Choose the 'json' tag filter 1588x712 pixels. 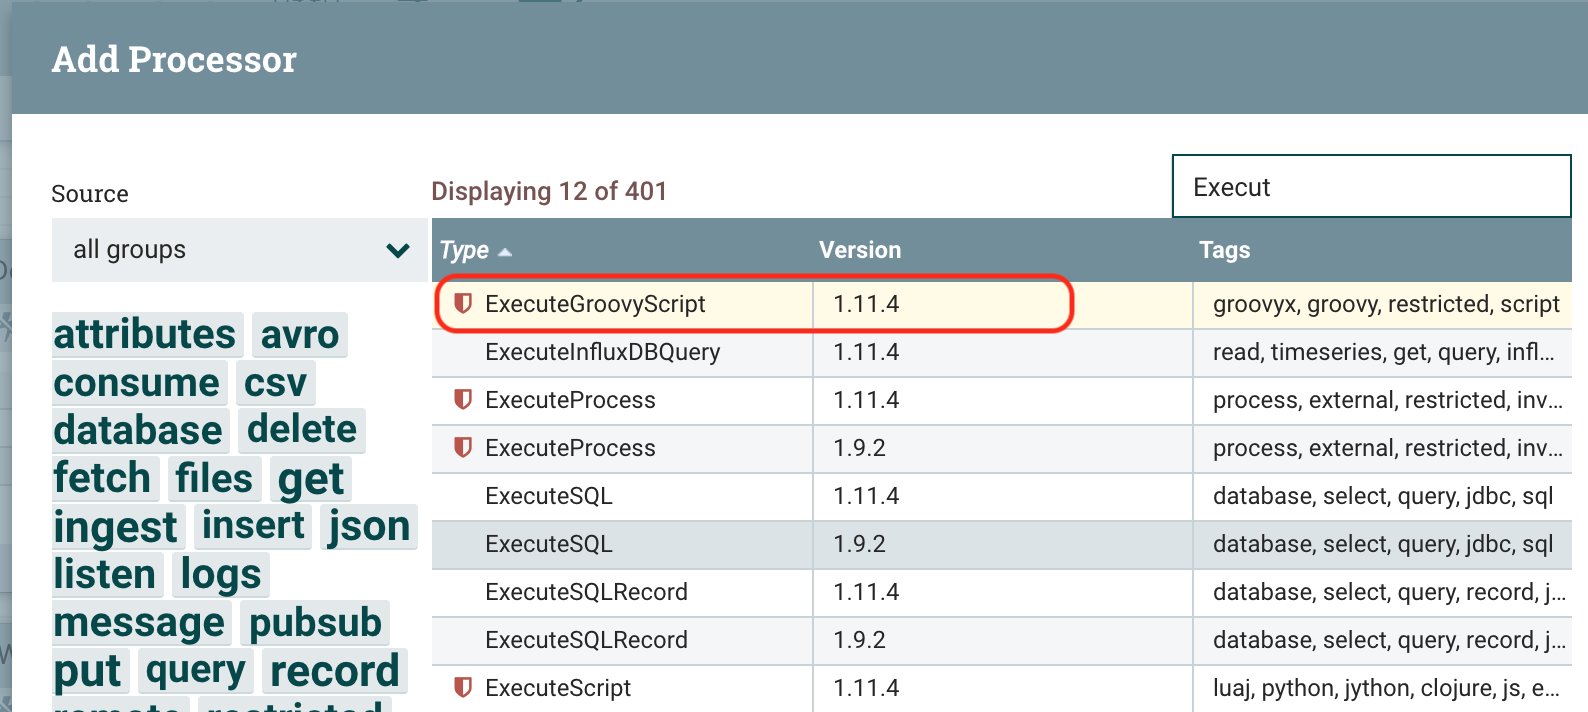pyautogui.click(x=369, y=526)
